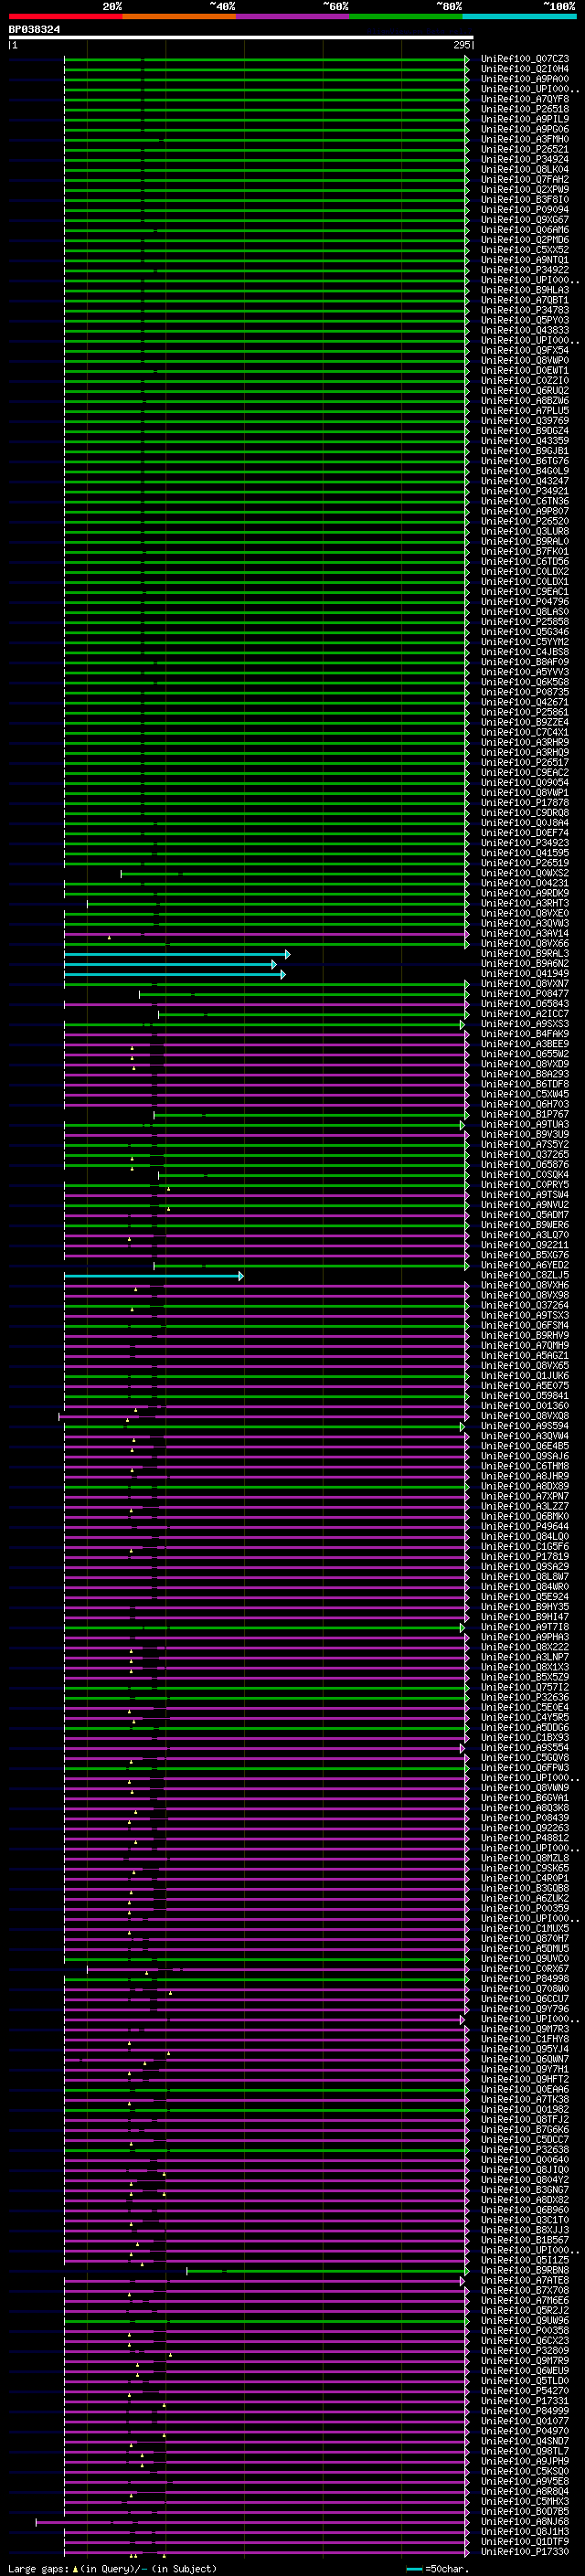Click the cyan alignment bar for B9RAL3
This screenshot has width=585, height=2576.
tap(177, 954)
